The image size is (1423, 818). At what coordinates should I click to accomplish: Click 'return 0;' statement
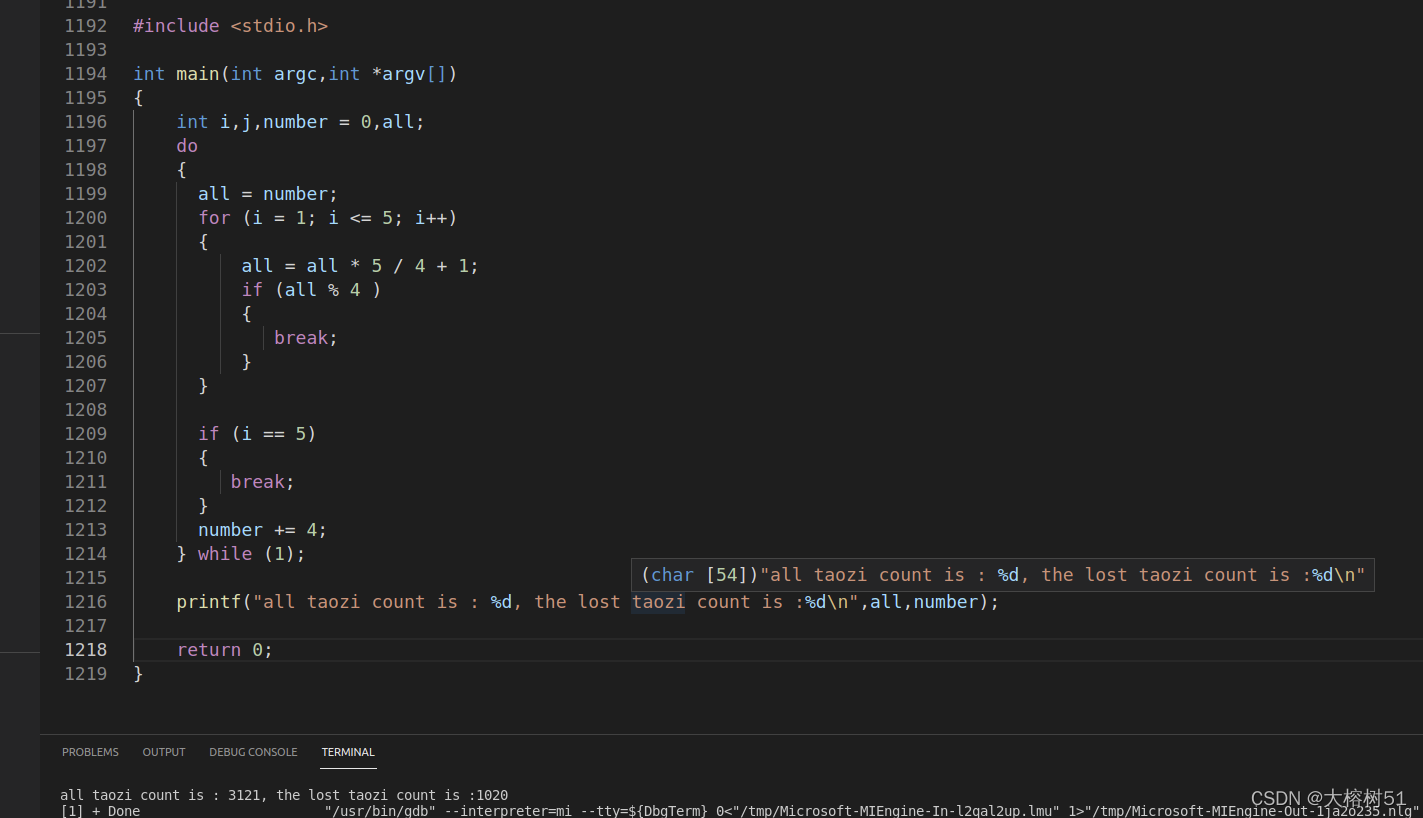click(x=225, y=649)
